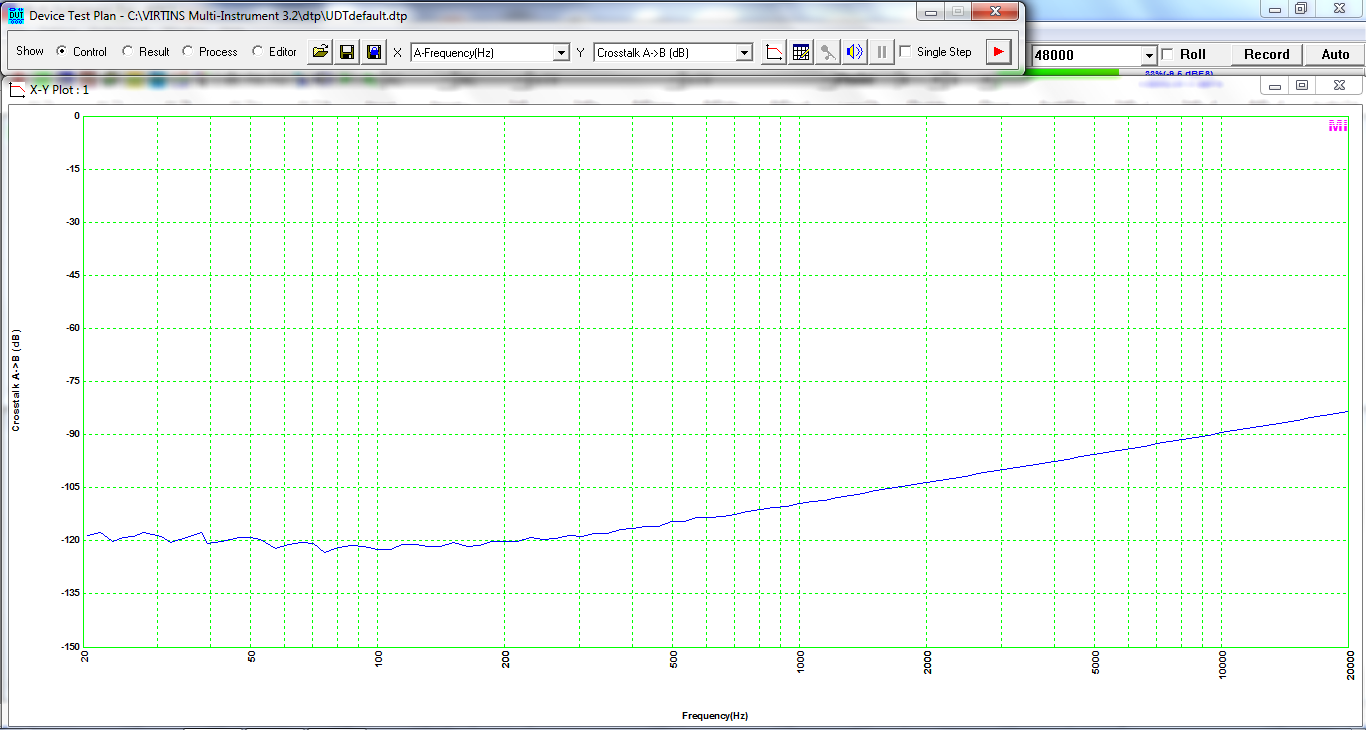
Task: Click the Crosstalk A->B (dB) Y-axis label
Action: point(16,380)
